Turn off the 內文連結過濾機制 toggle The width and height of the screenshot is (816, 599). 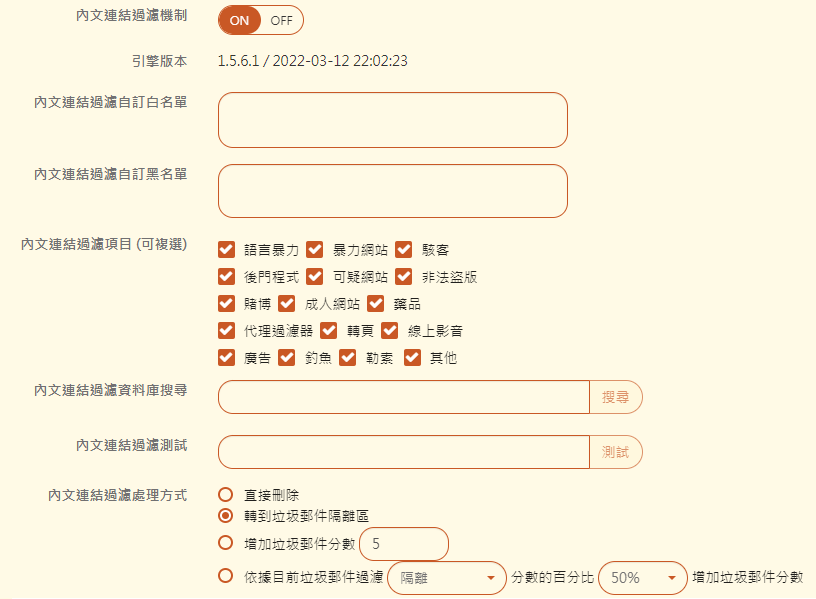(282, 20)
